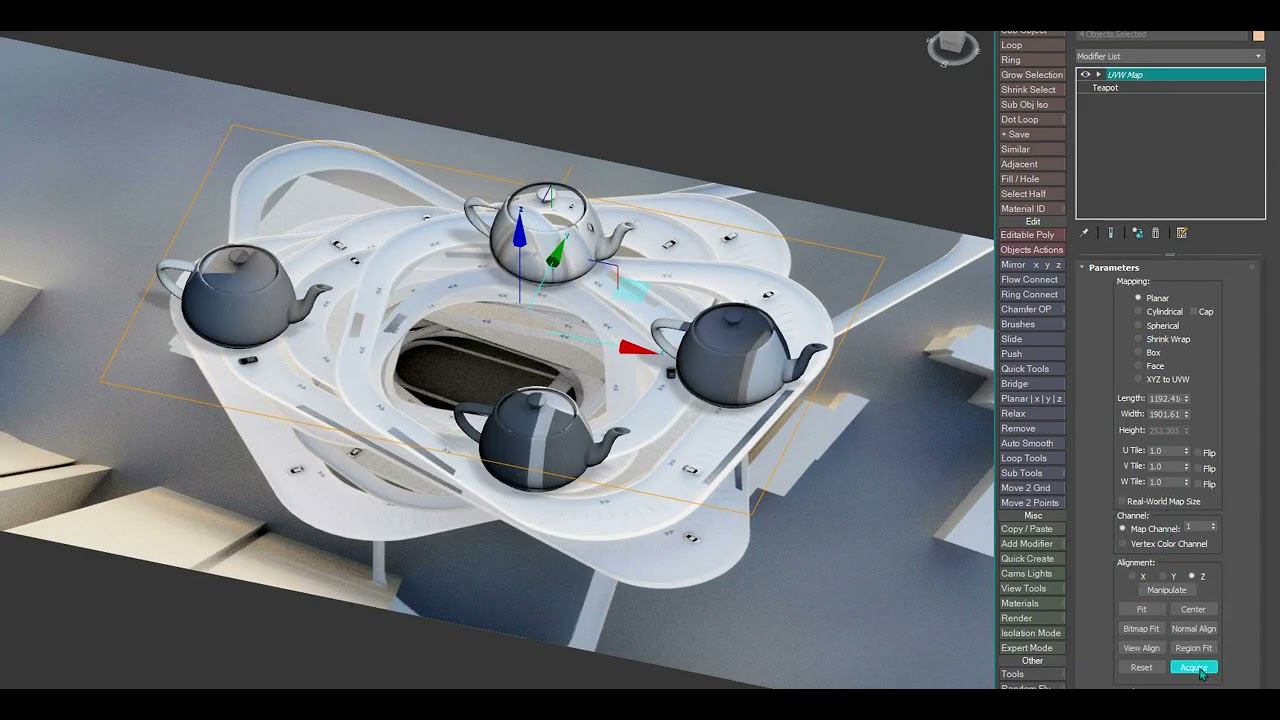Enable Real-World Map Size checkbox

(x=1121, y=501)
